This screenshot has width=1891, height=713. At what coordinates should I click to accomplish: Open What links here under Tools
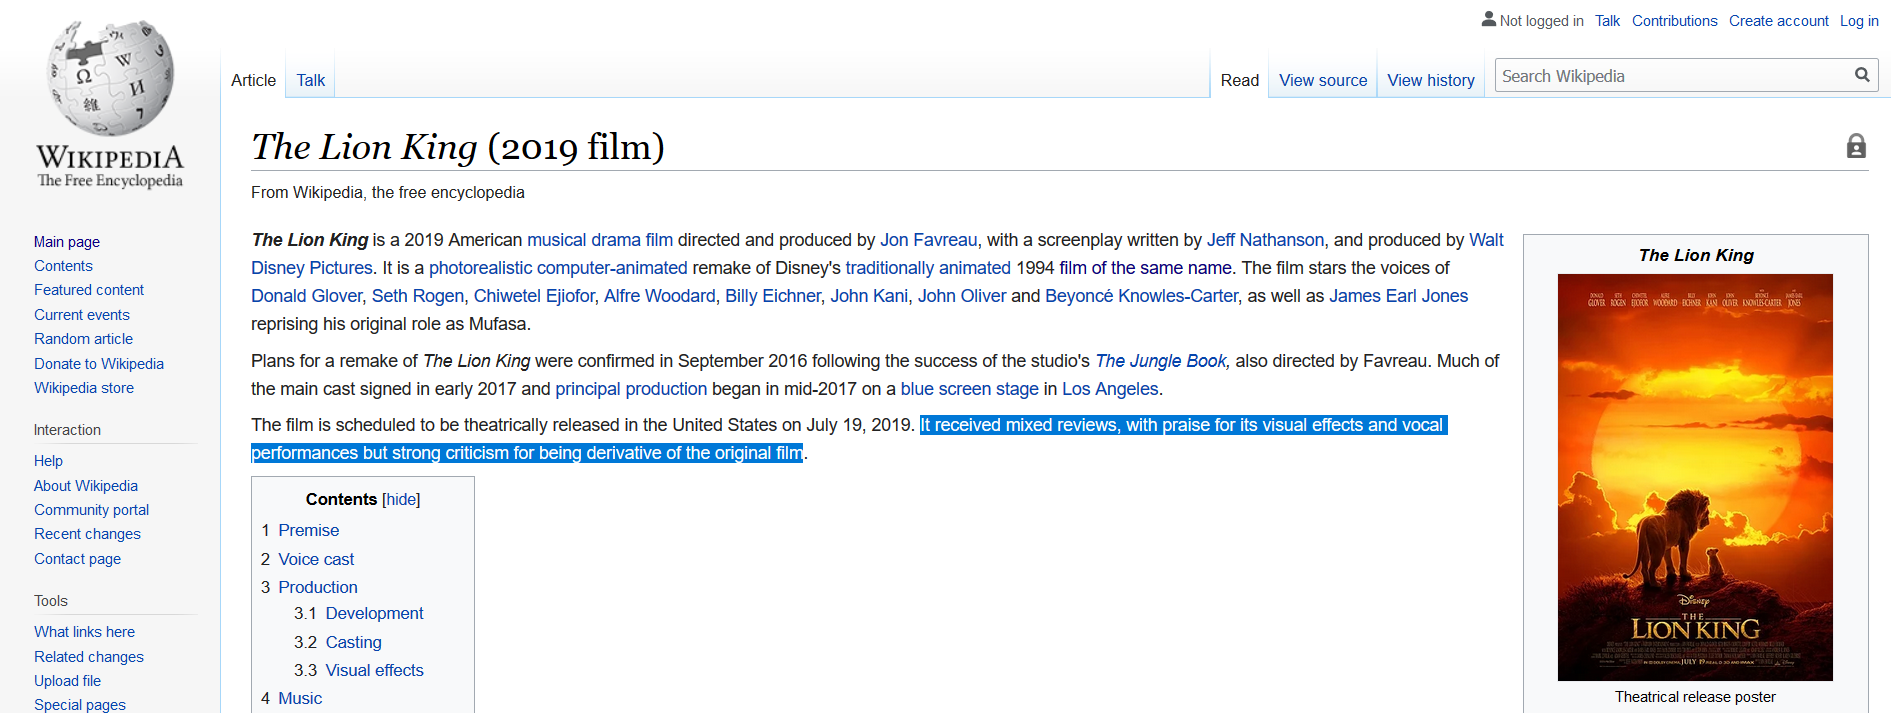coord(84,632)
